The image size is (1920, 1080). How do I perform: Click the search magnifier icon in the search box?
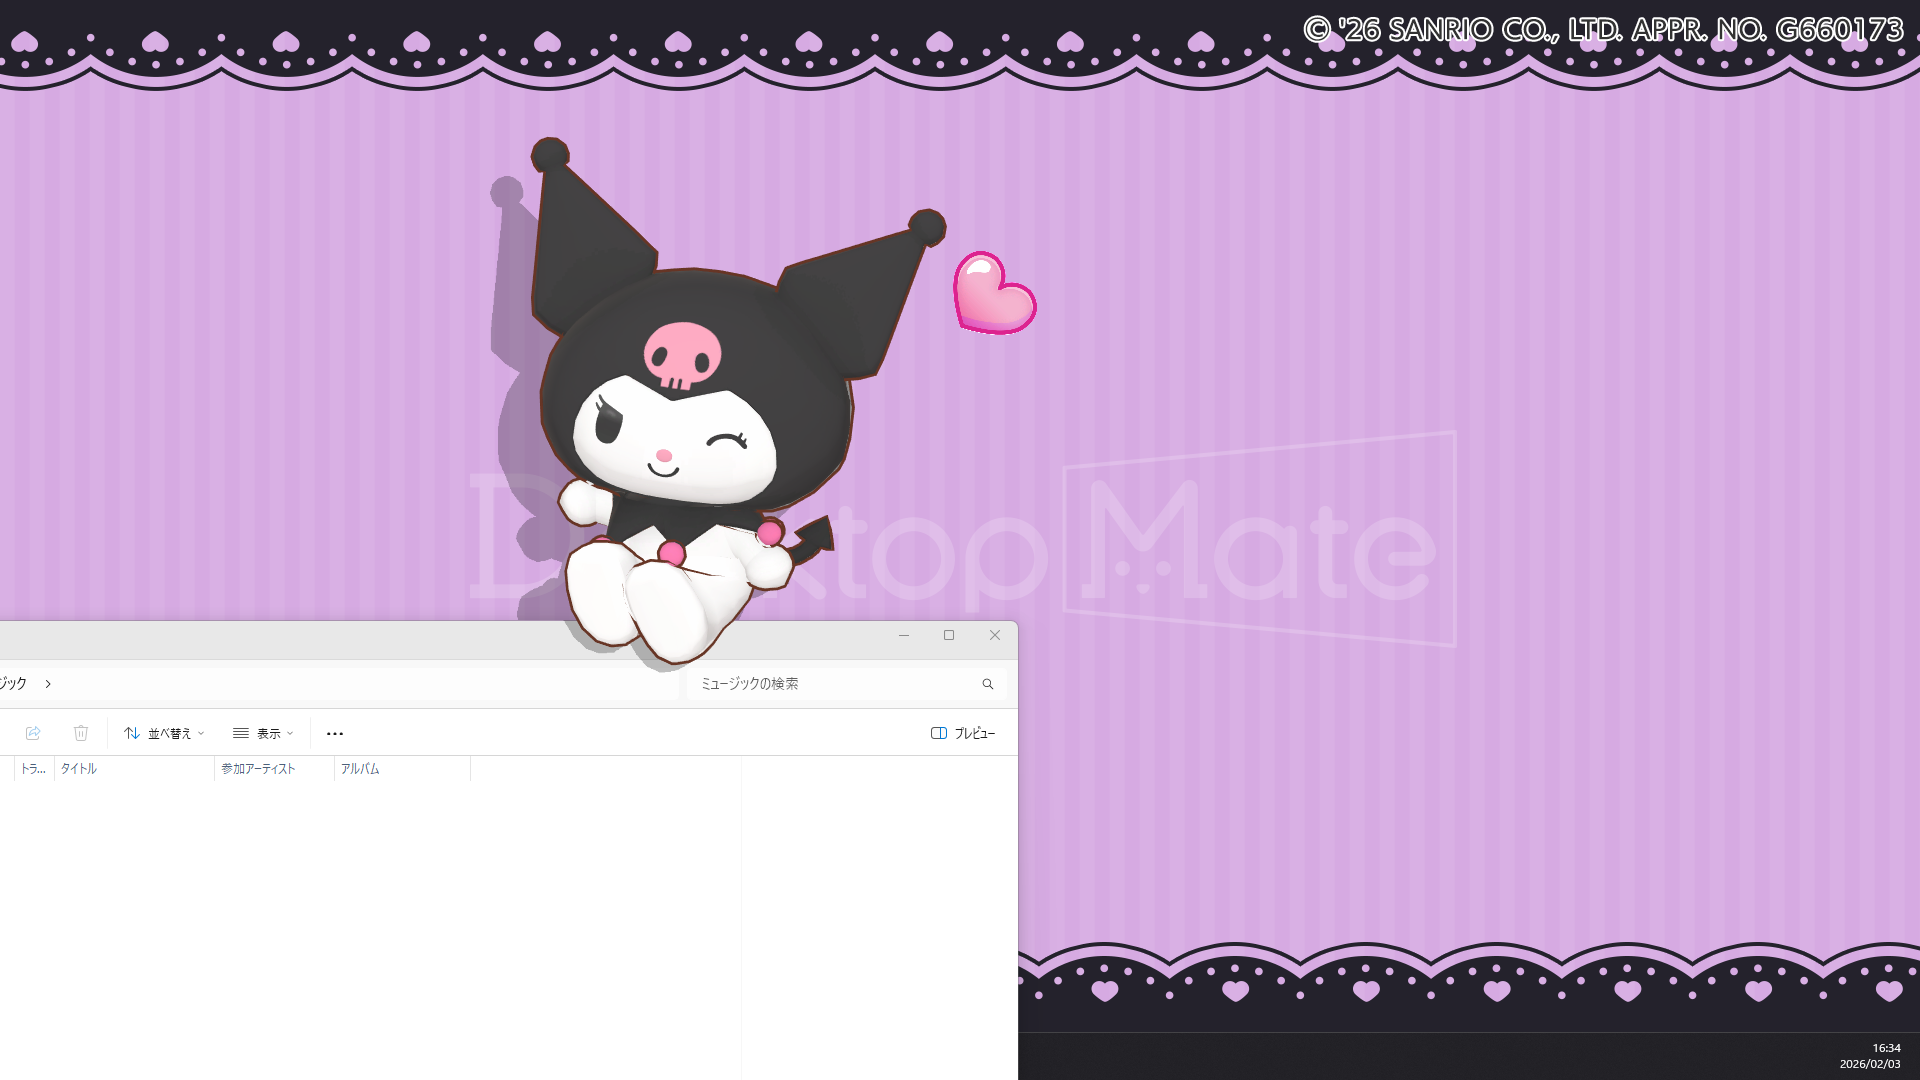click(987, 684)
